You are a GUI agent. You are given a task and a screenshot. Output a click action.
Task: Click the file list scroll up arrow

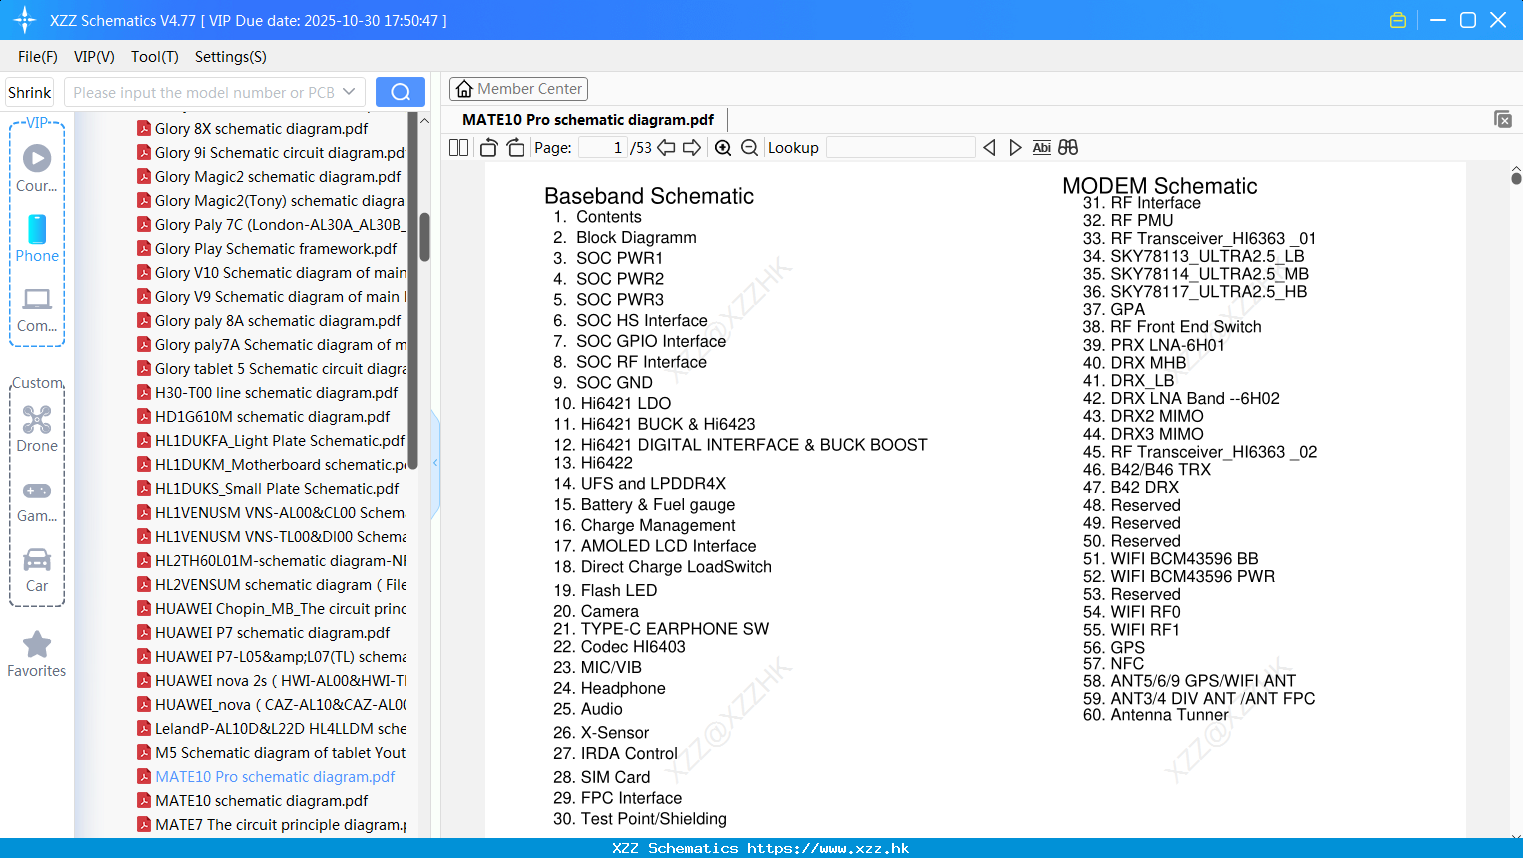click(424, 120)
